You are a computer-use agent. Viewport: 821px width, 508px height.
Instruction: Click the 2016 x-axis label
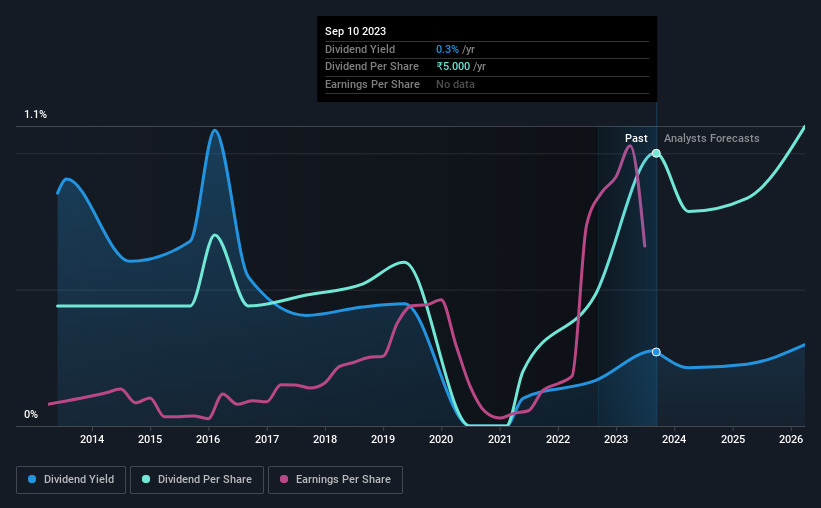click(x=208, y=439)
